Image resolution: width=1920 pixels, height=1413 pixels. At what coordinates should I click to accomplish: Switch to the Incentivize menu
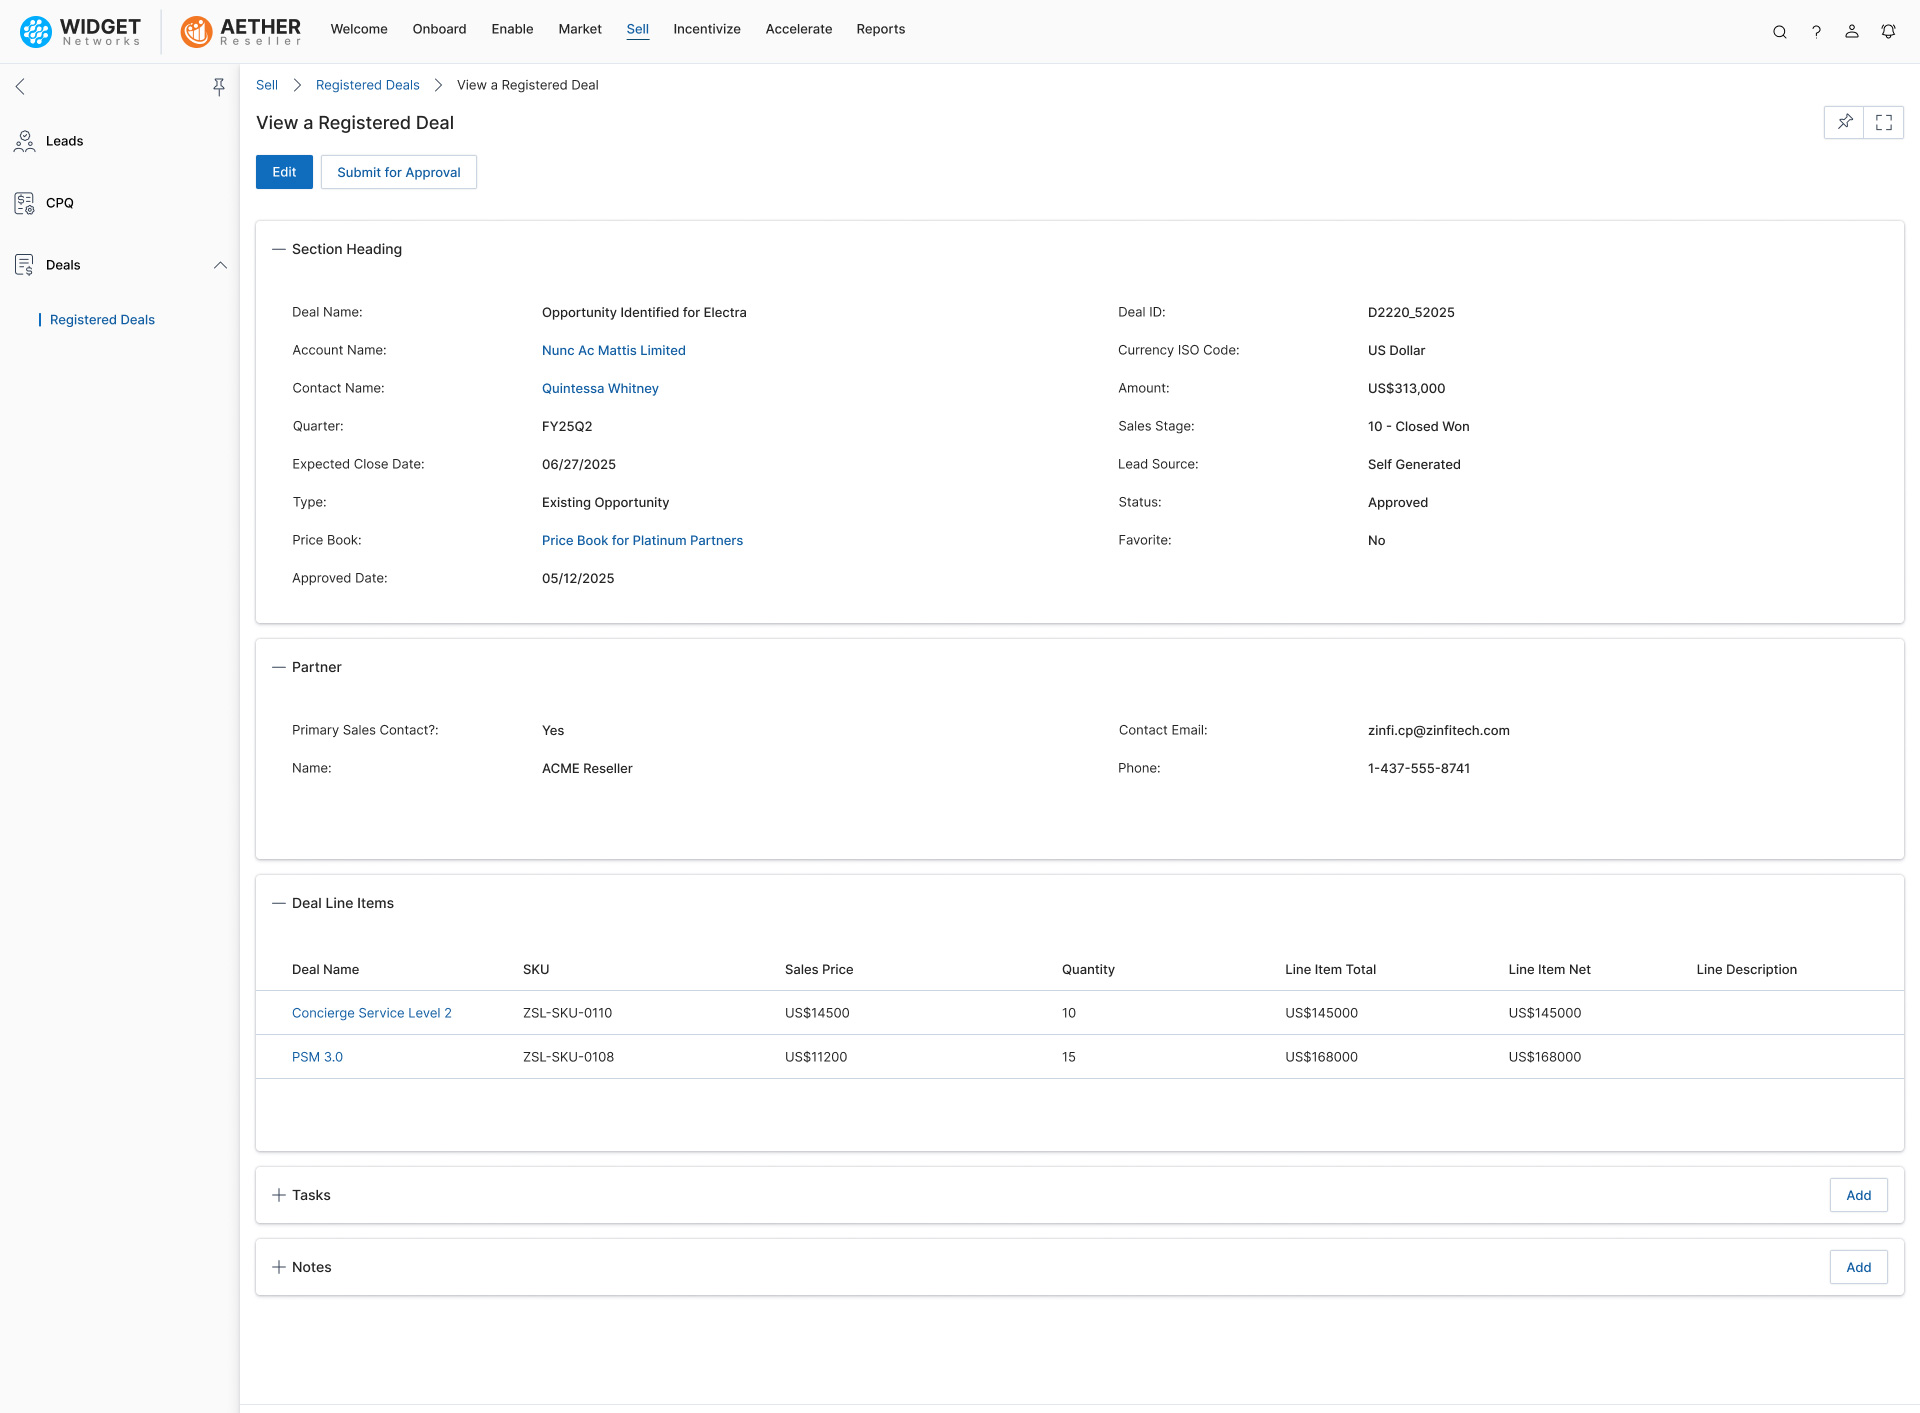click(x=706, y=29)
